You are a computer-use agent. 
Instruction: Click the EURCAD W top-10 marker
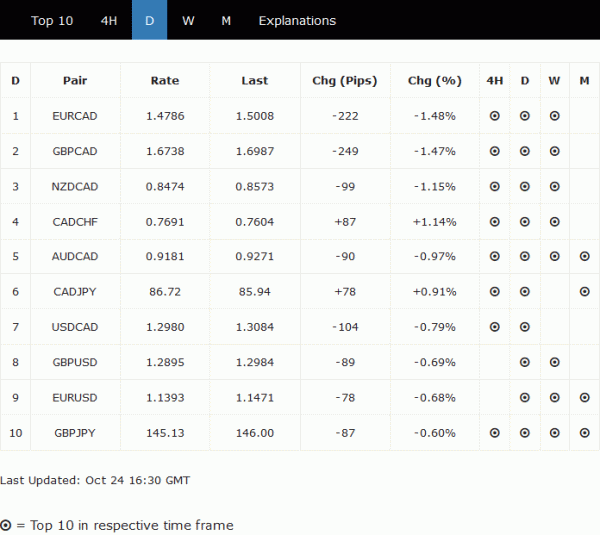tap(554, 116)
